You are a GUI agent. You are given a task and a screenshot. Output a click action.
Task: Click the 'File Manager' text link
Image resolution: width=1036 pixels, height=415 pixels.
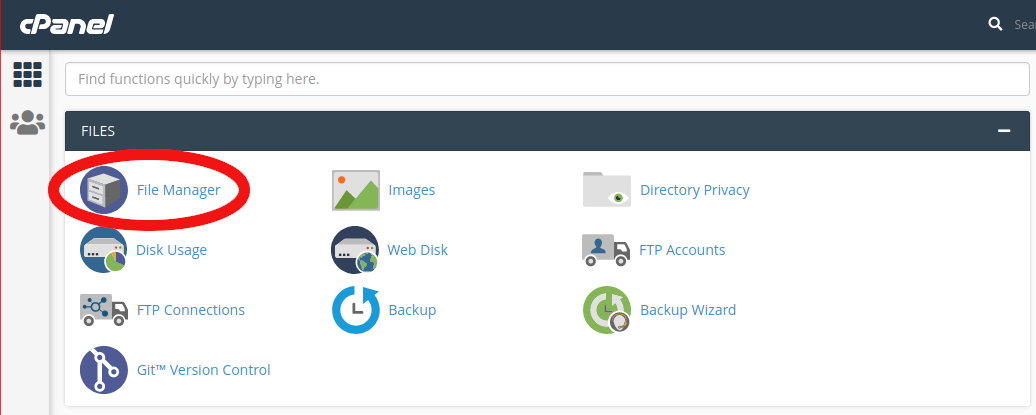point(178,190)
